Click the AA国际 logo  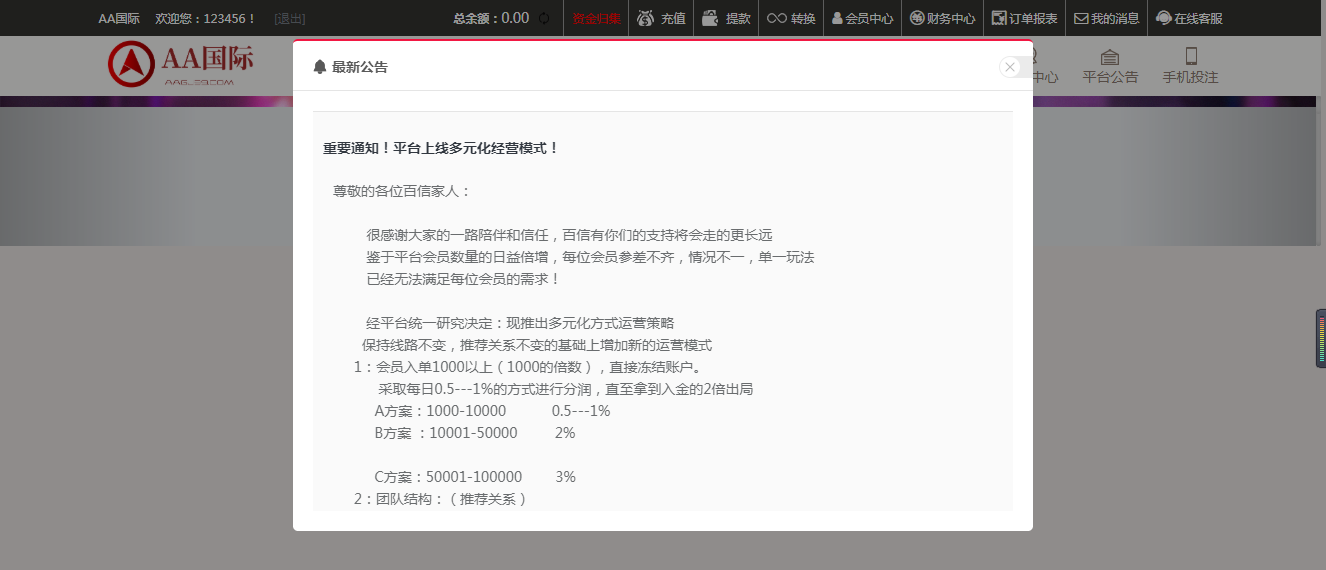181,64
